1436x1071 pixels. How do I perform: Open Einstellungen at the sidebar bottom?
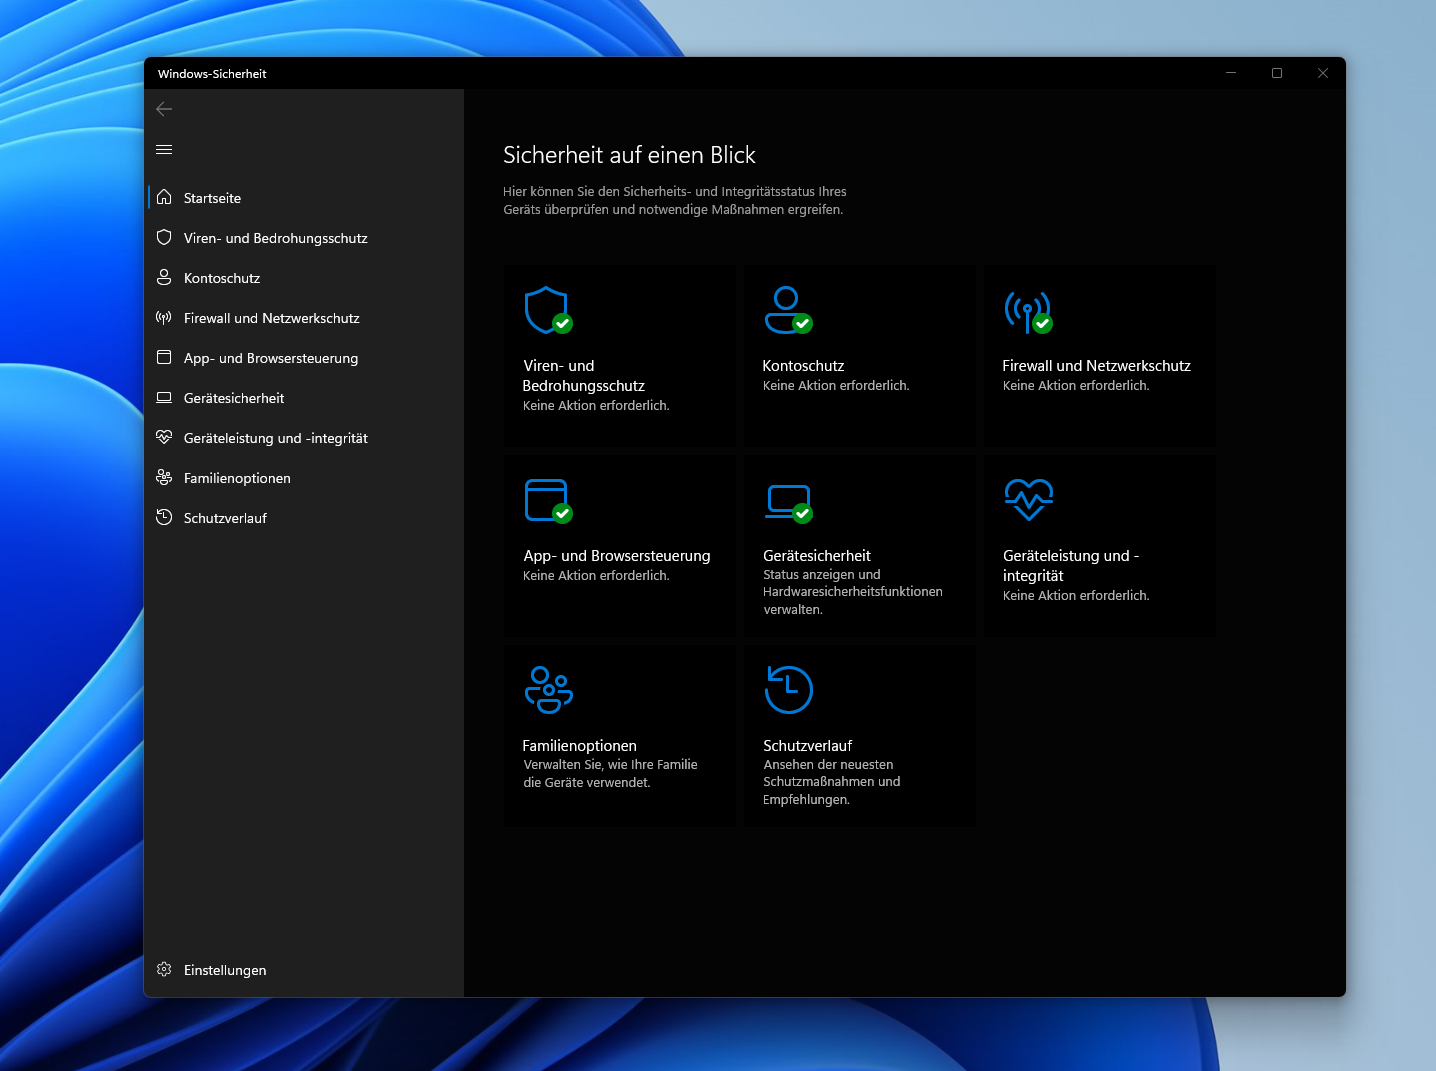(x=304, y=970)
